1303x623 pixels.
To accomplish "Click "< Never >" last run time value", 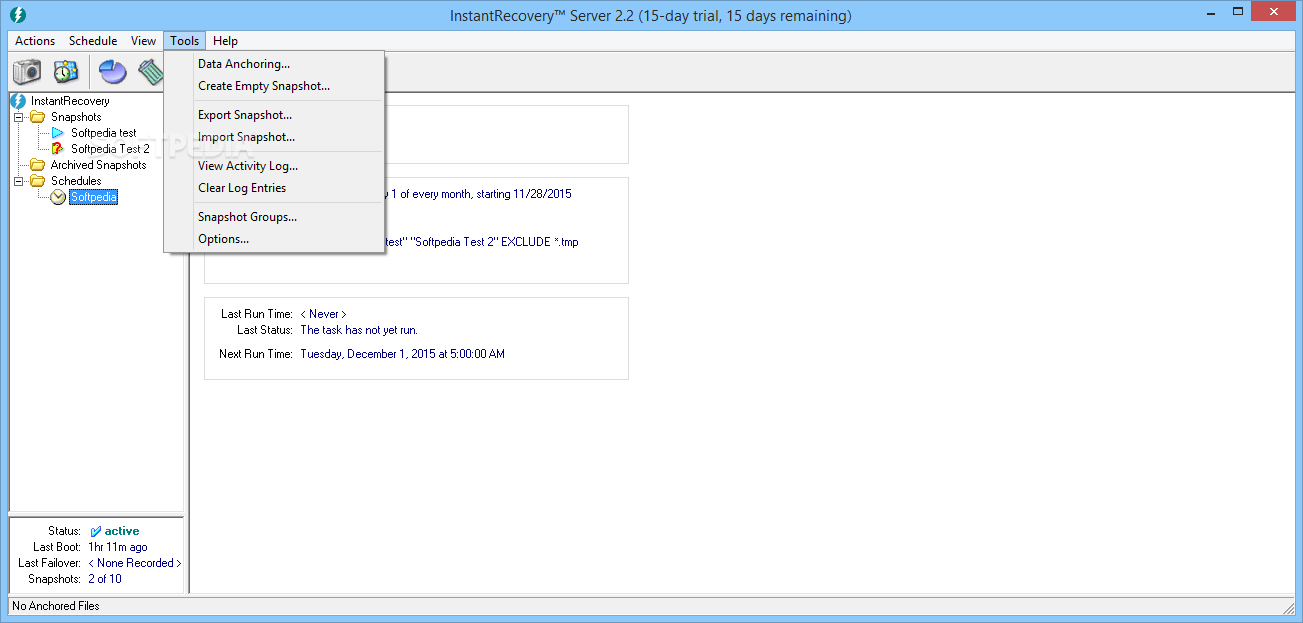I will point(324,314).
